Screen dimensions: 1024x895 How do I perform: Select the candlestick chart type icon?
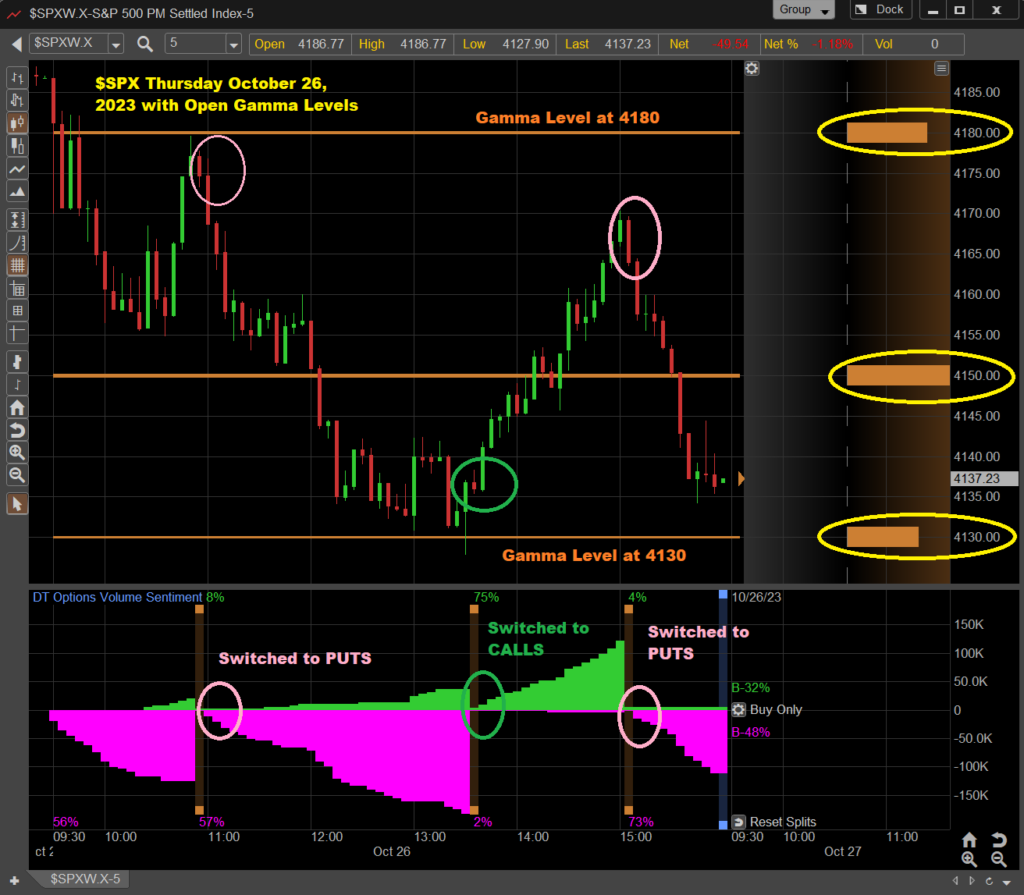[x=17, y=123]
